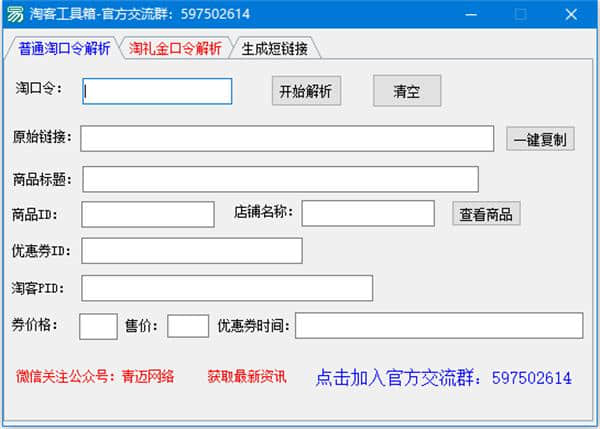This screenshot has width=600, height=429.
Task: Click the 查看商品 button
Action: click(x=486, y=214)
